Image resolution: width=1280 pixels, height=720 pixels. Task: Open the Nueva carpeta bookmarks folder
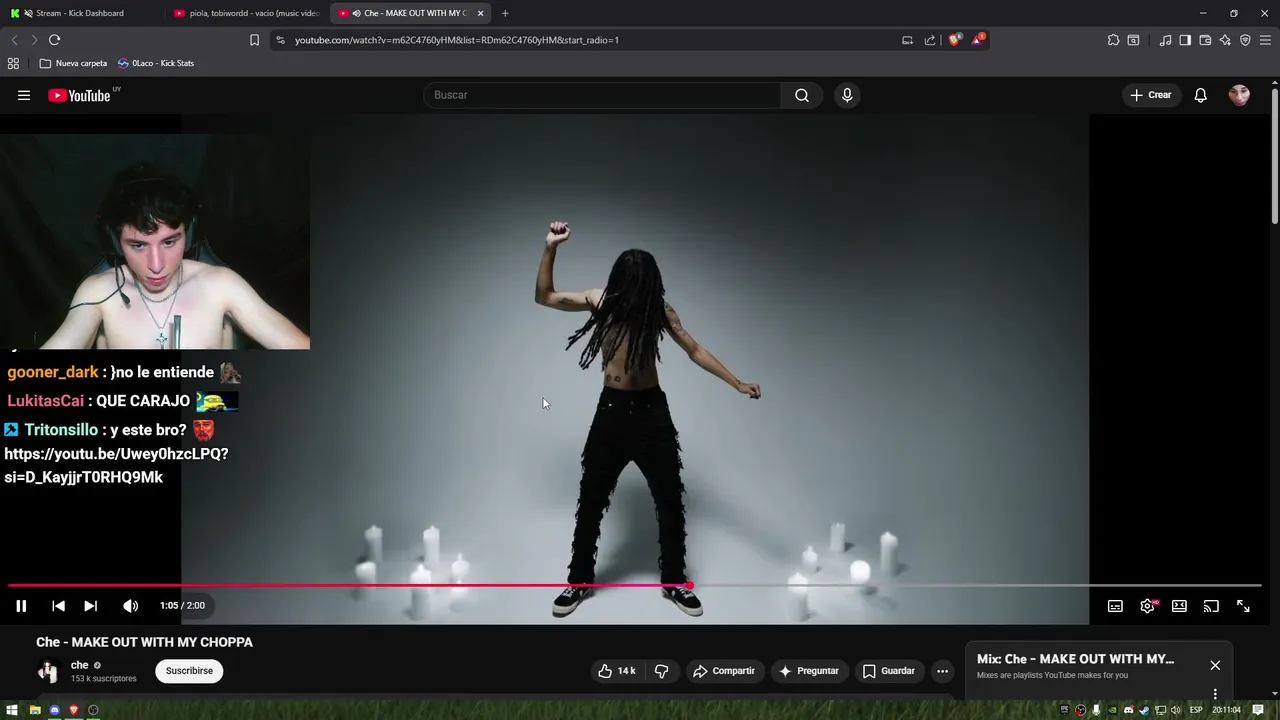tap(73, 63)
